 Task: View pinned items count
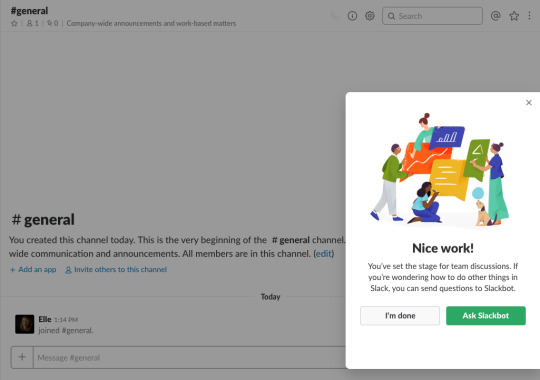pos(52,23)
